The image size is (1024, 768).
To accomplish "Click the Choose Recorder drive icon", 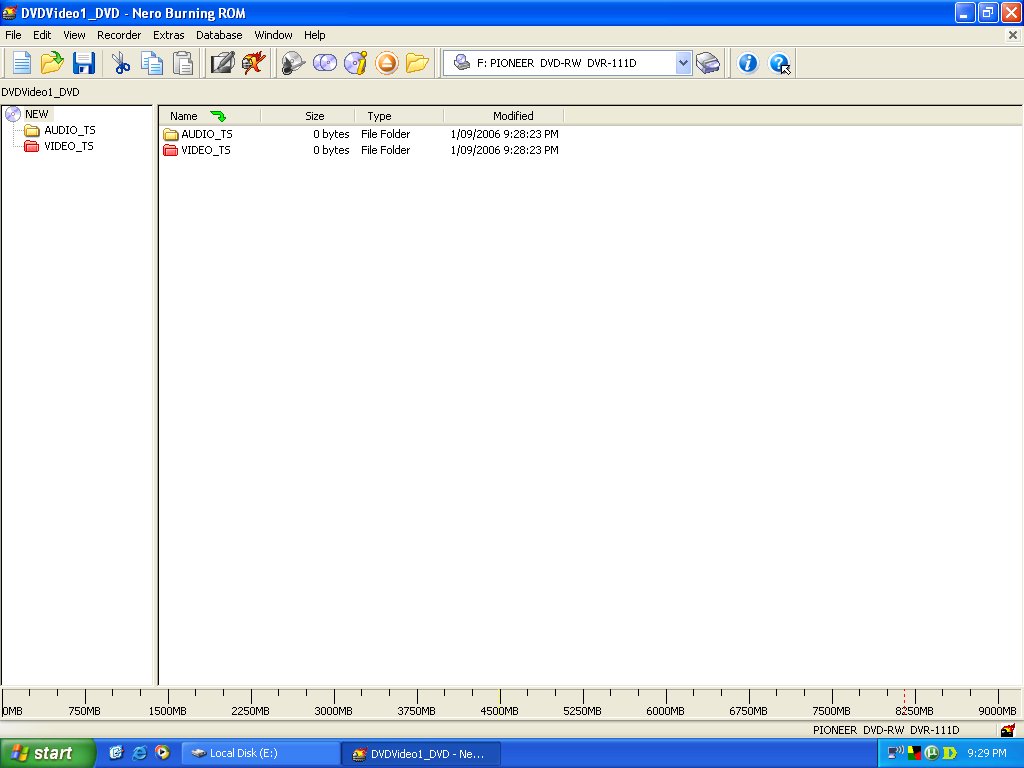I will point(708,63).
